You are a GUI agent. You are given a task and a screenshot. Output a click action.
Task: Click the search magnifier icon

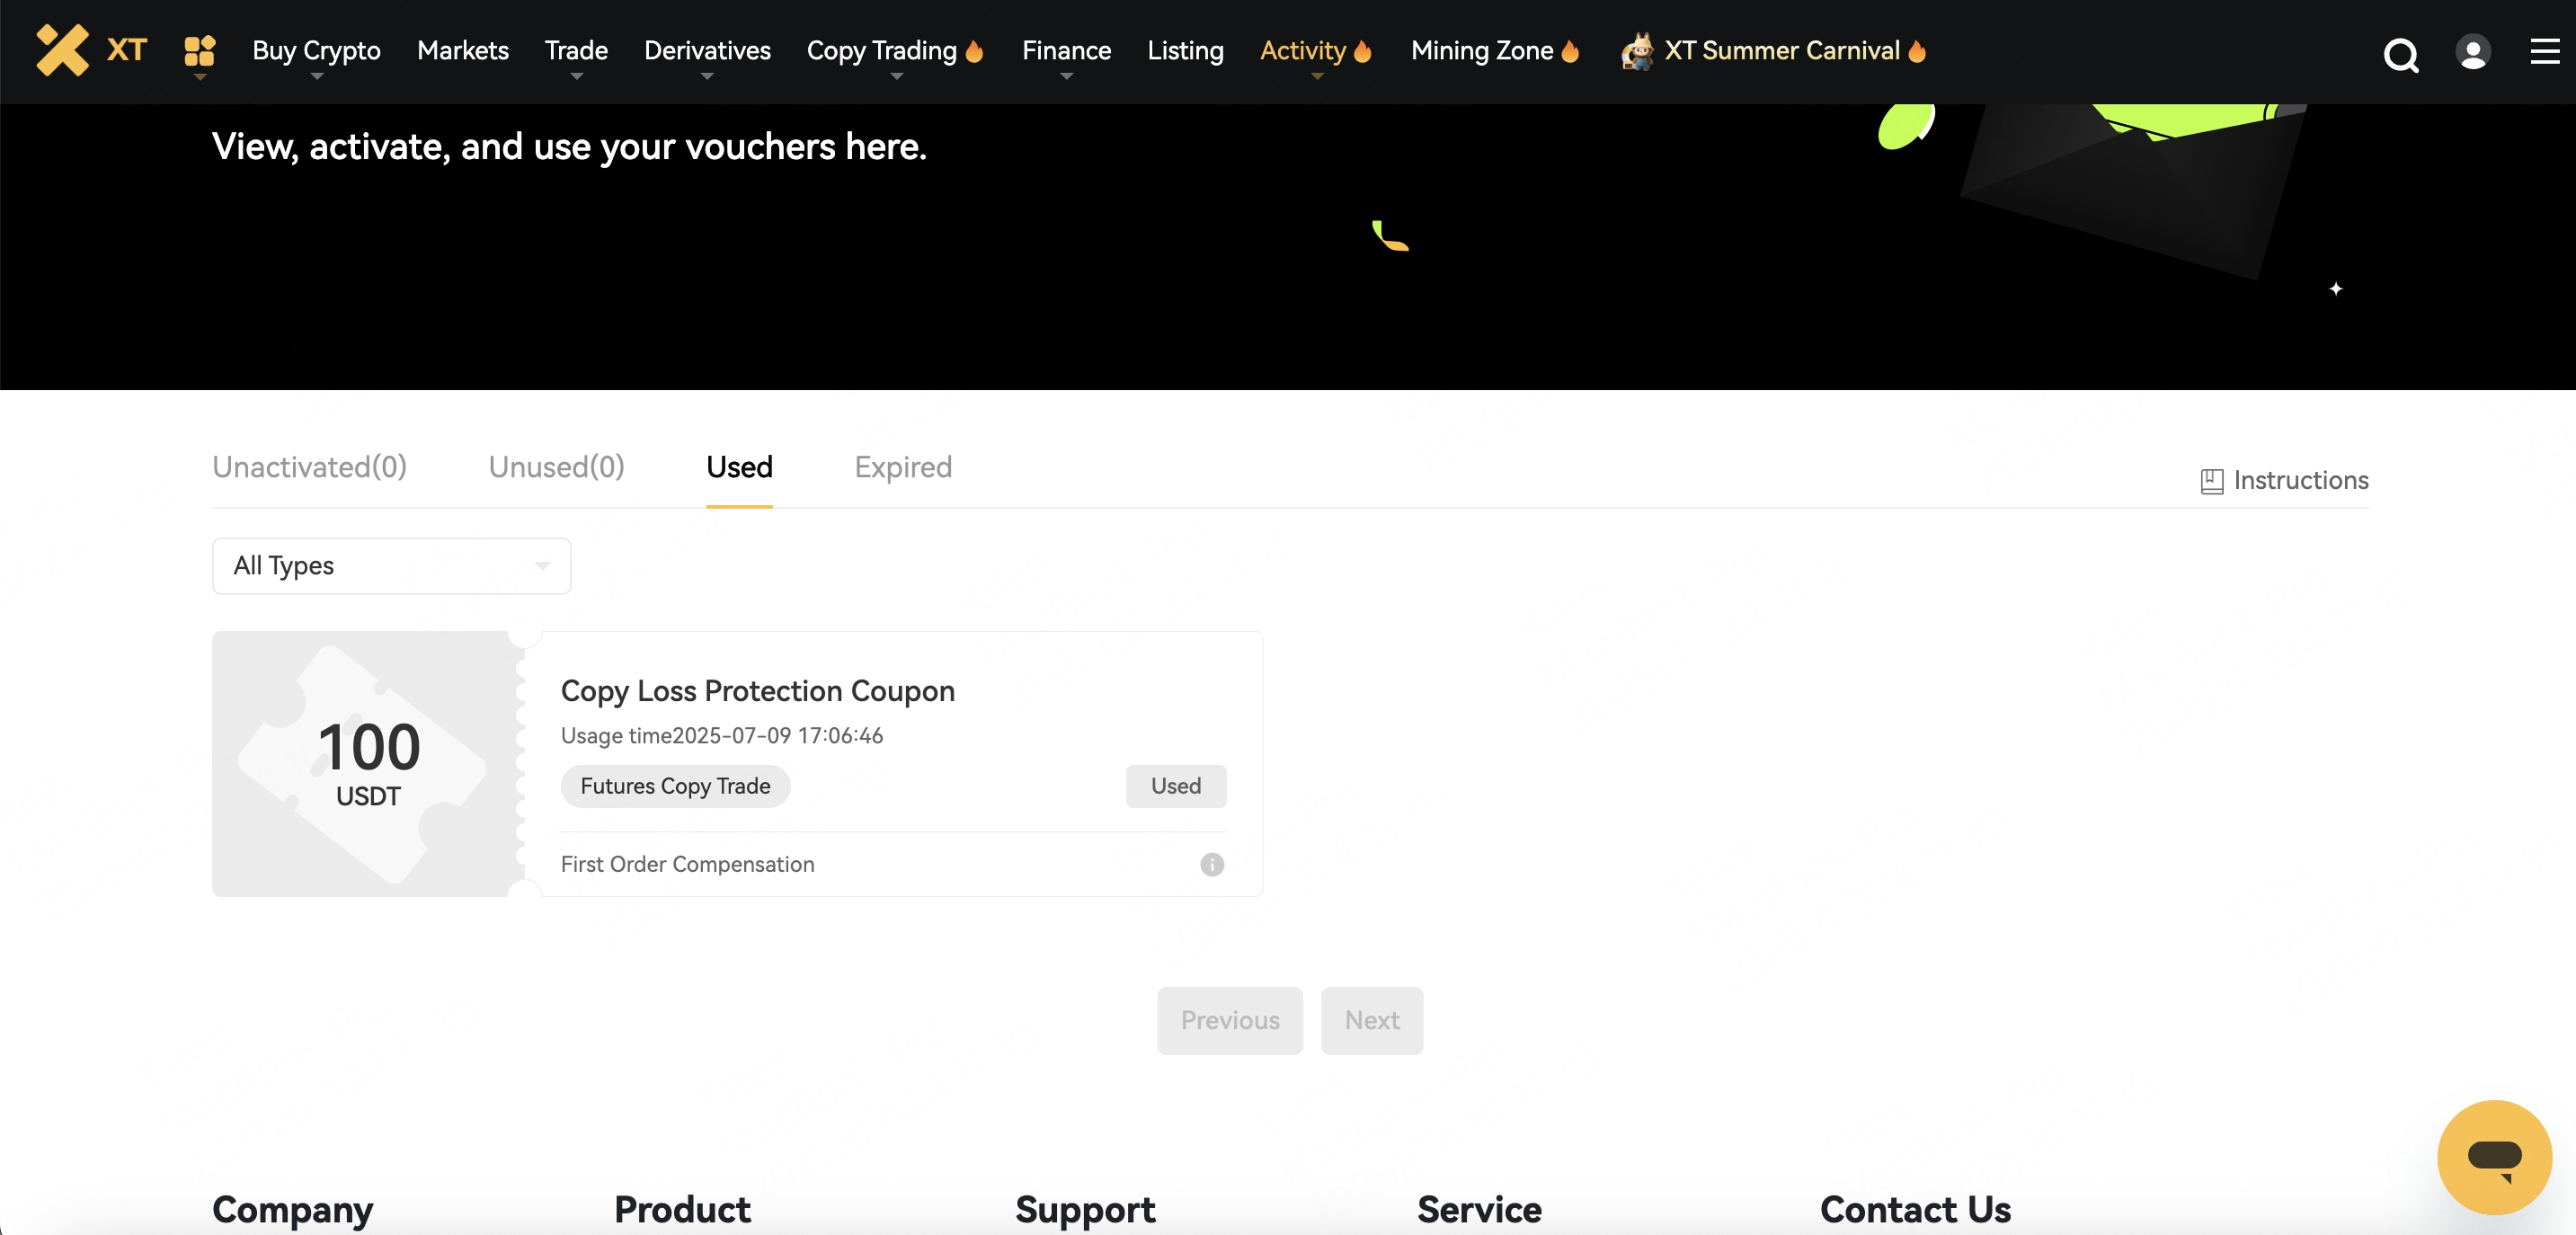[2400, 55]
